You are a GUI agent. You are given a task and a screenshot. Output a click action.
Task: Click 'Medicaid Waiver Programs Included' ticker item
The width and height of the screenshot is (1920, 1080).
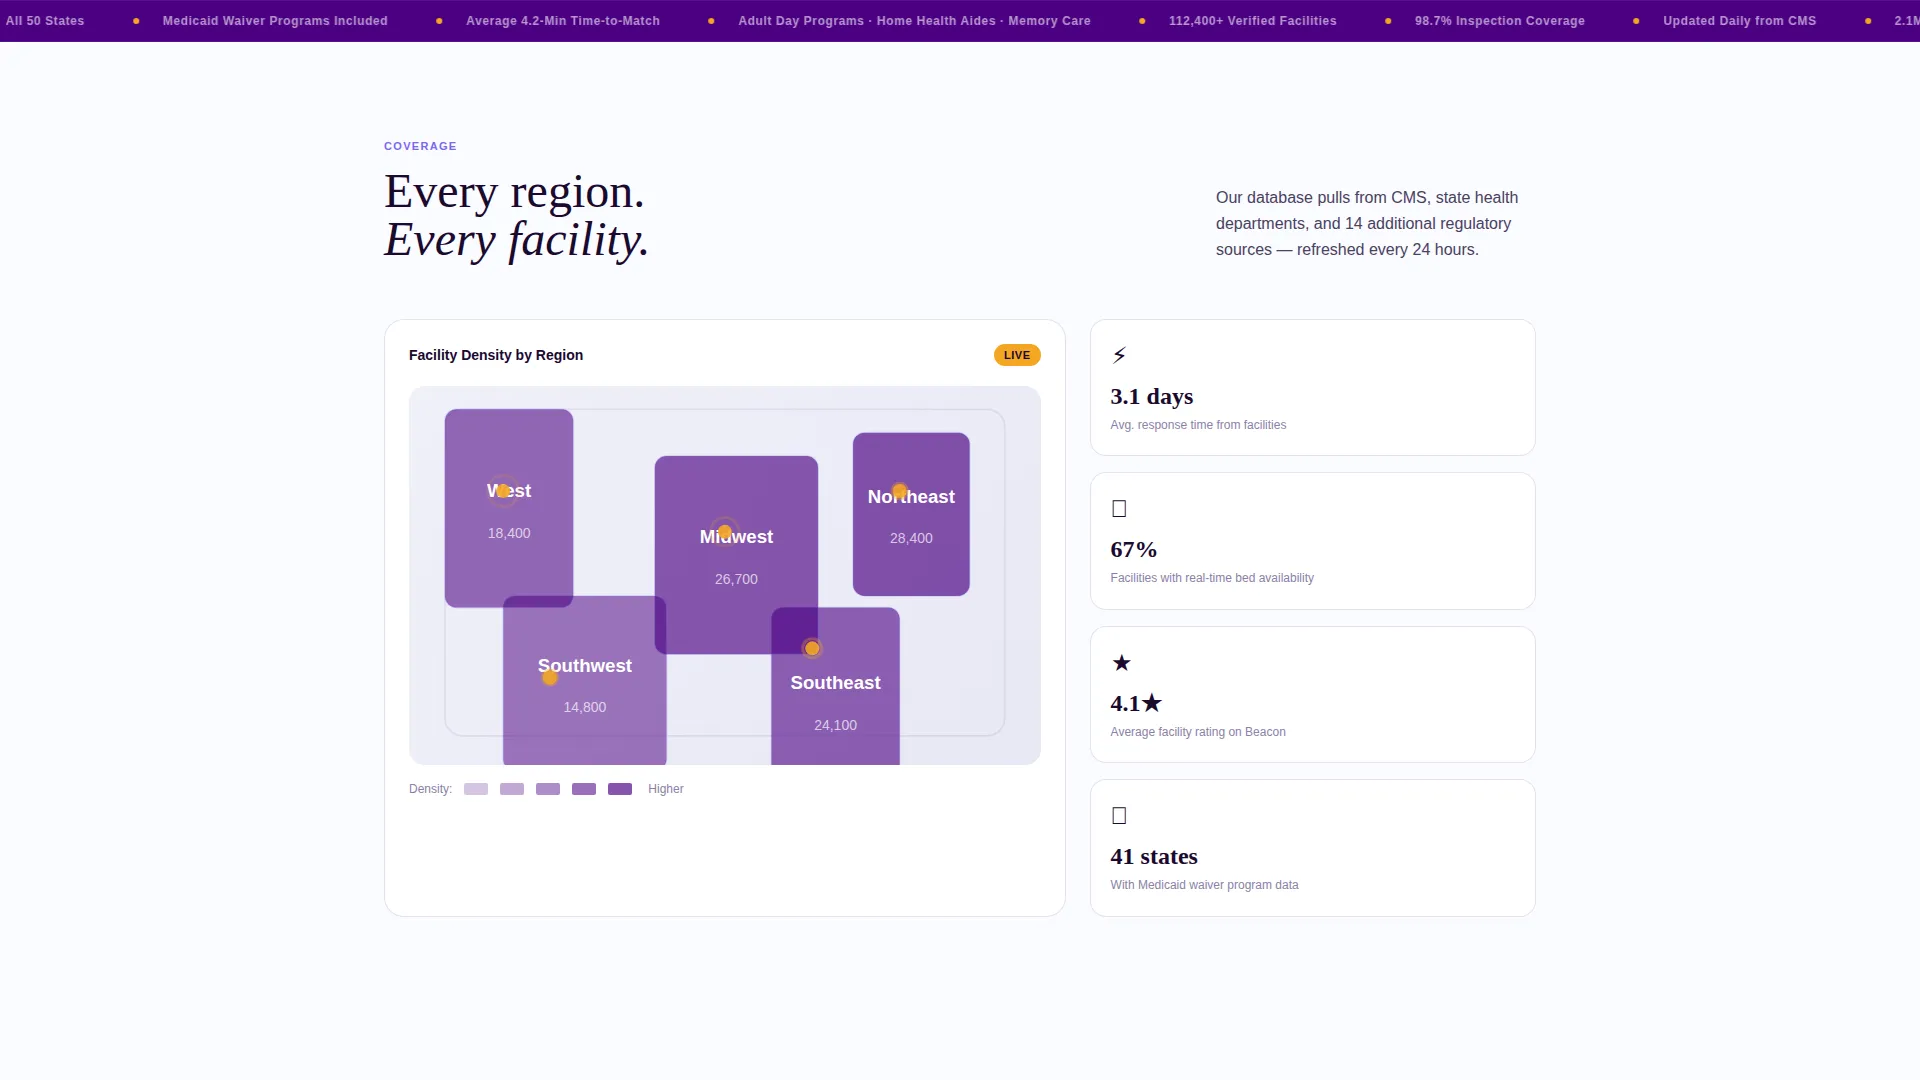pos(275,21)
